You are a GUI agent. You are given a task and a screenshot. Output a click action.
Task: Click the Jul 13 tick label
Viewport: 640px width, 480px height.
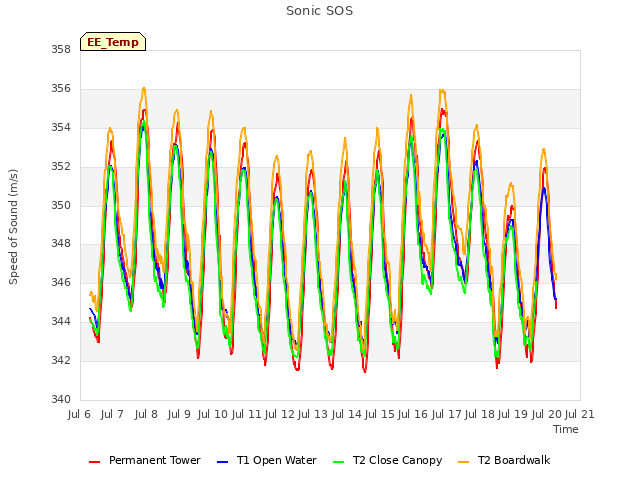pos(313,414)
